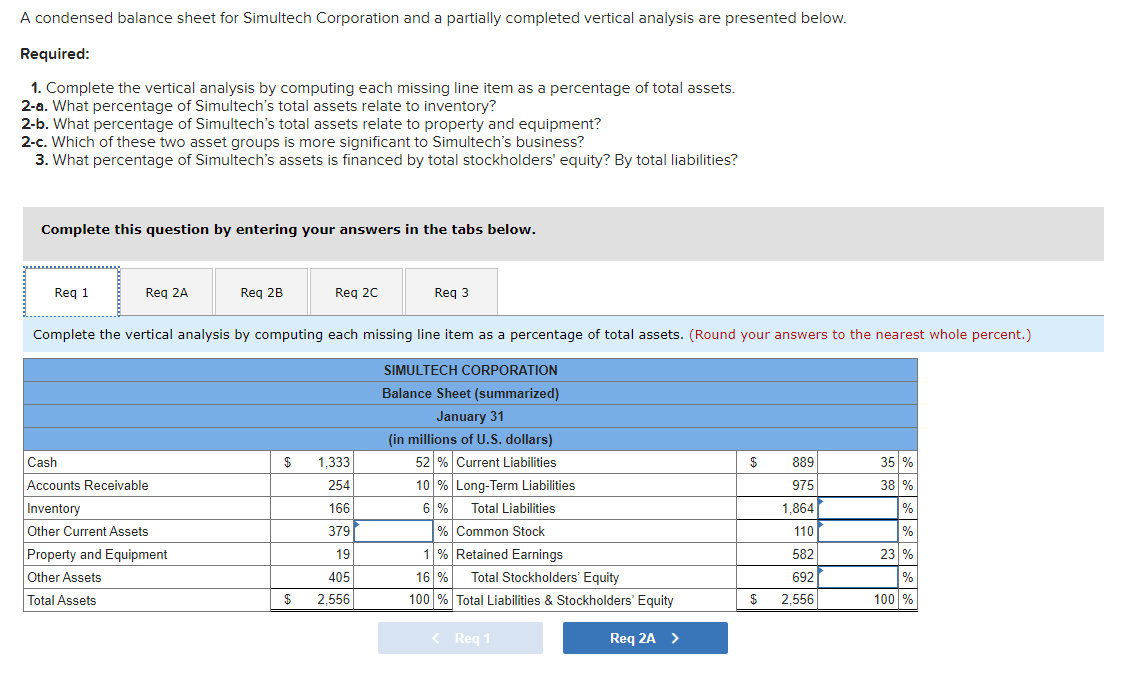Image resolution: width=1125 pixels, height=682 pixels.
Task: Switch to the Req 2A tab
Action: [166, 291]
